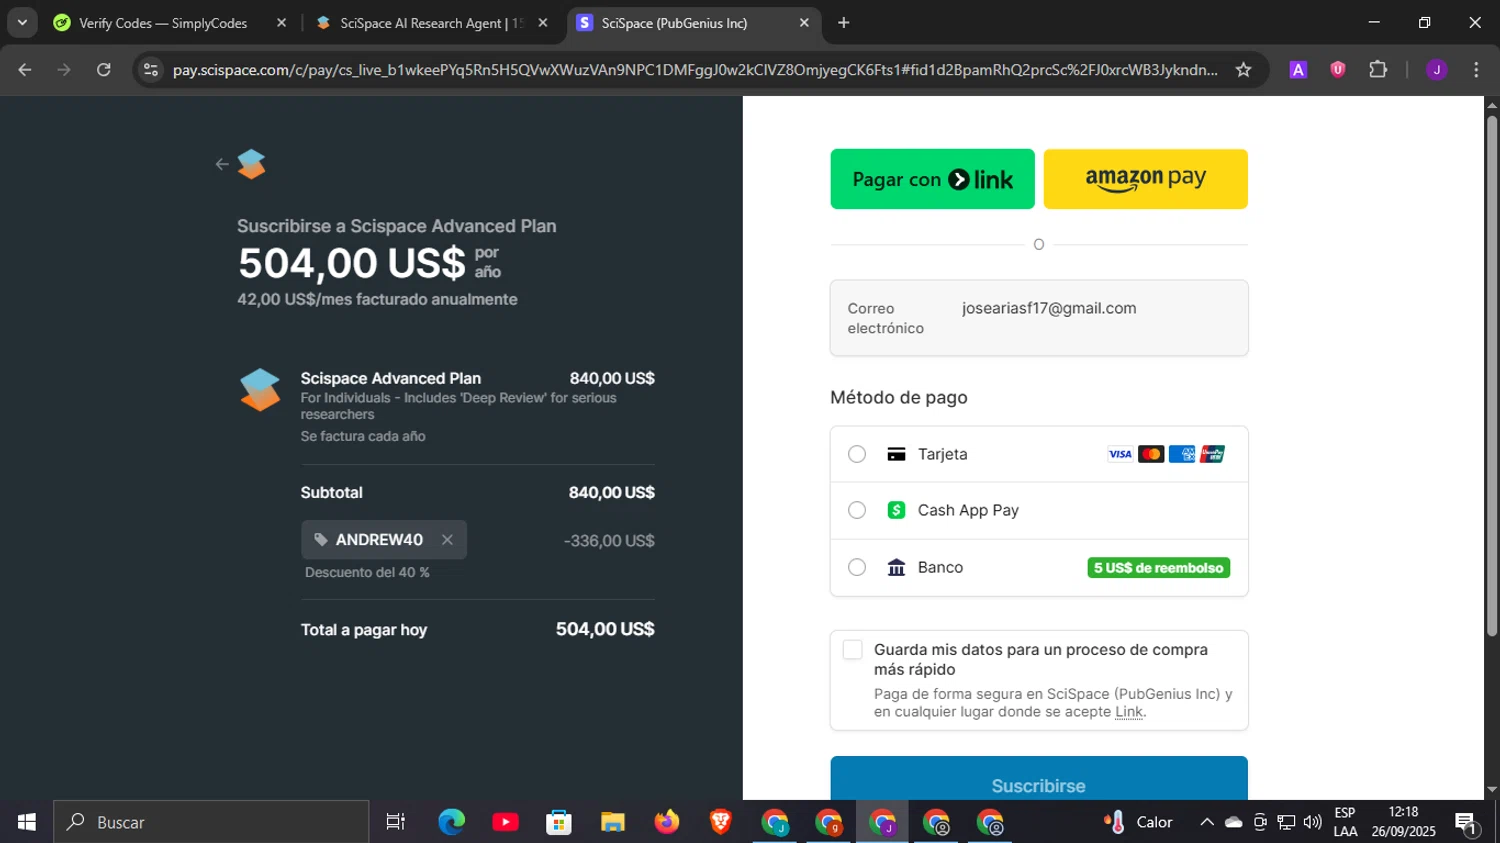
Task: Open the Chrome profile J avatar
Action: click(1437, 69)
